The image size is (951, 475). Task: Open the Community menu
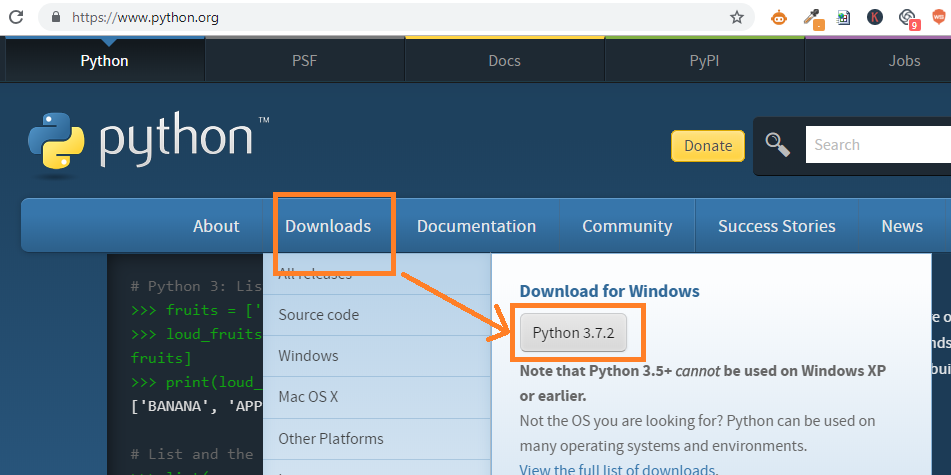click(627, 226)
